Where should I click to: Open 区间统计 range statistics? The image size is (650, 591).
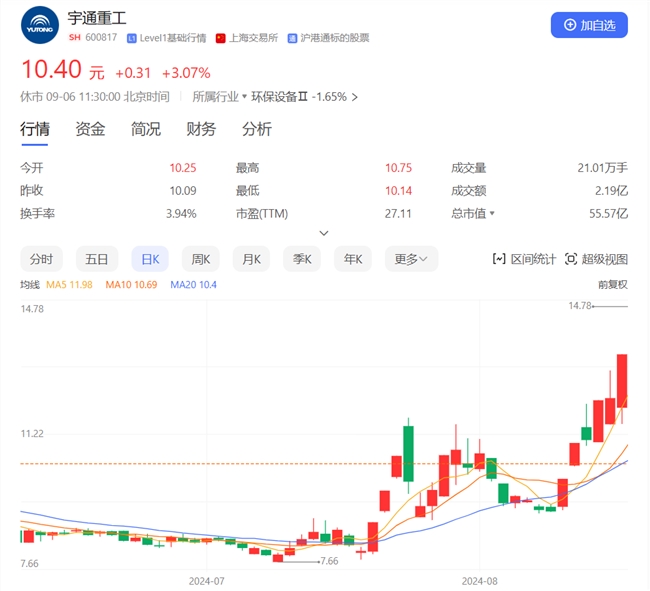(524, 259)
